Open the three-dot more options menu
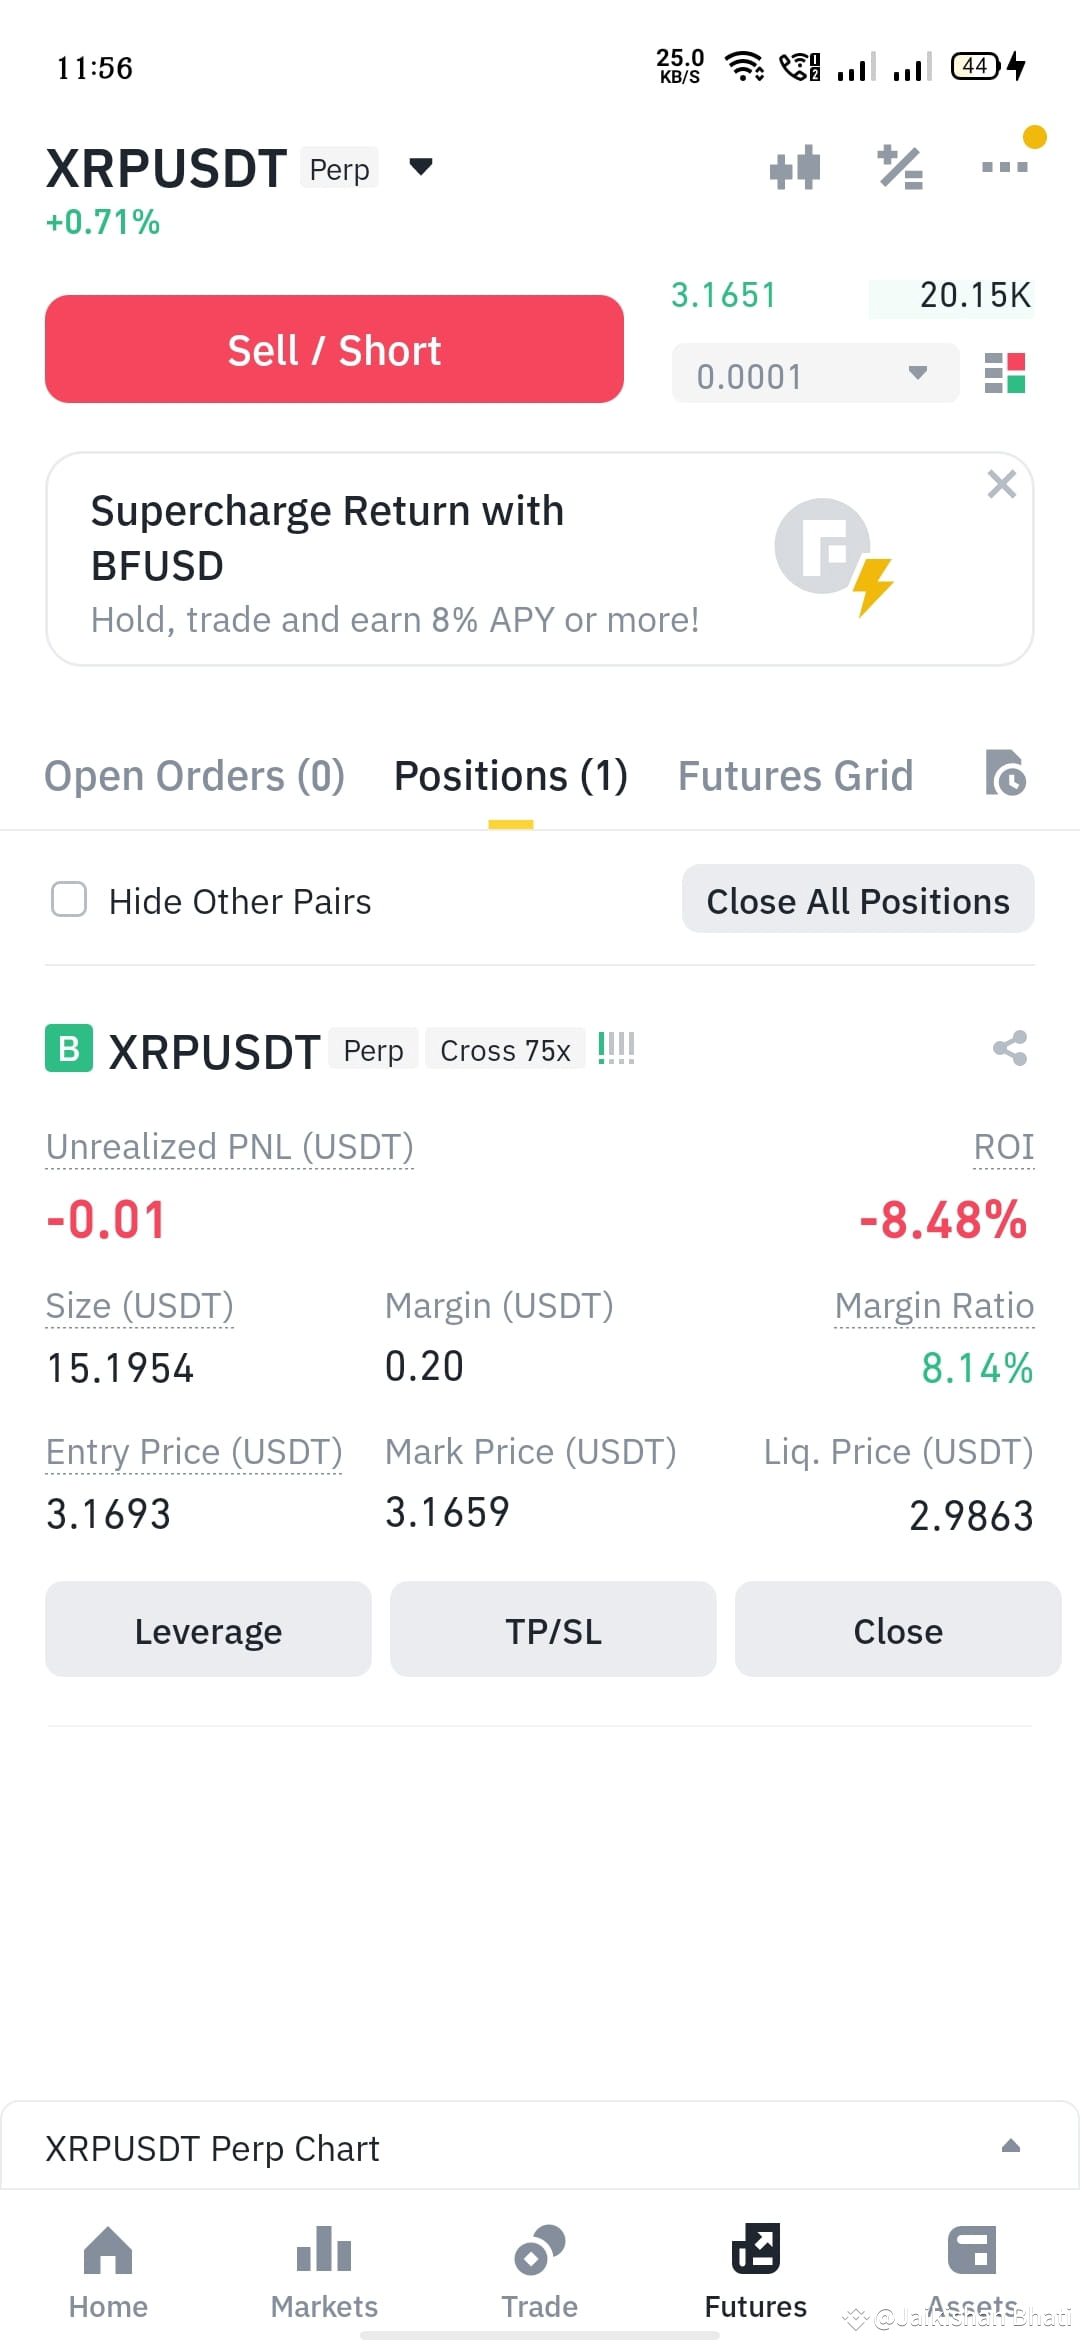This screenshot has height=2340, width=1080. pos(1005,167)
